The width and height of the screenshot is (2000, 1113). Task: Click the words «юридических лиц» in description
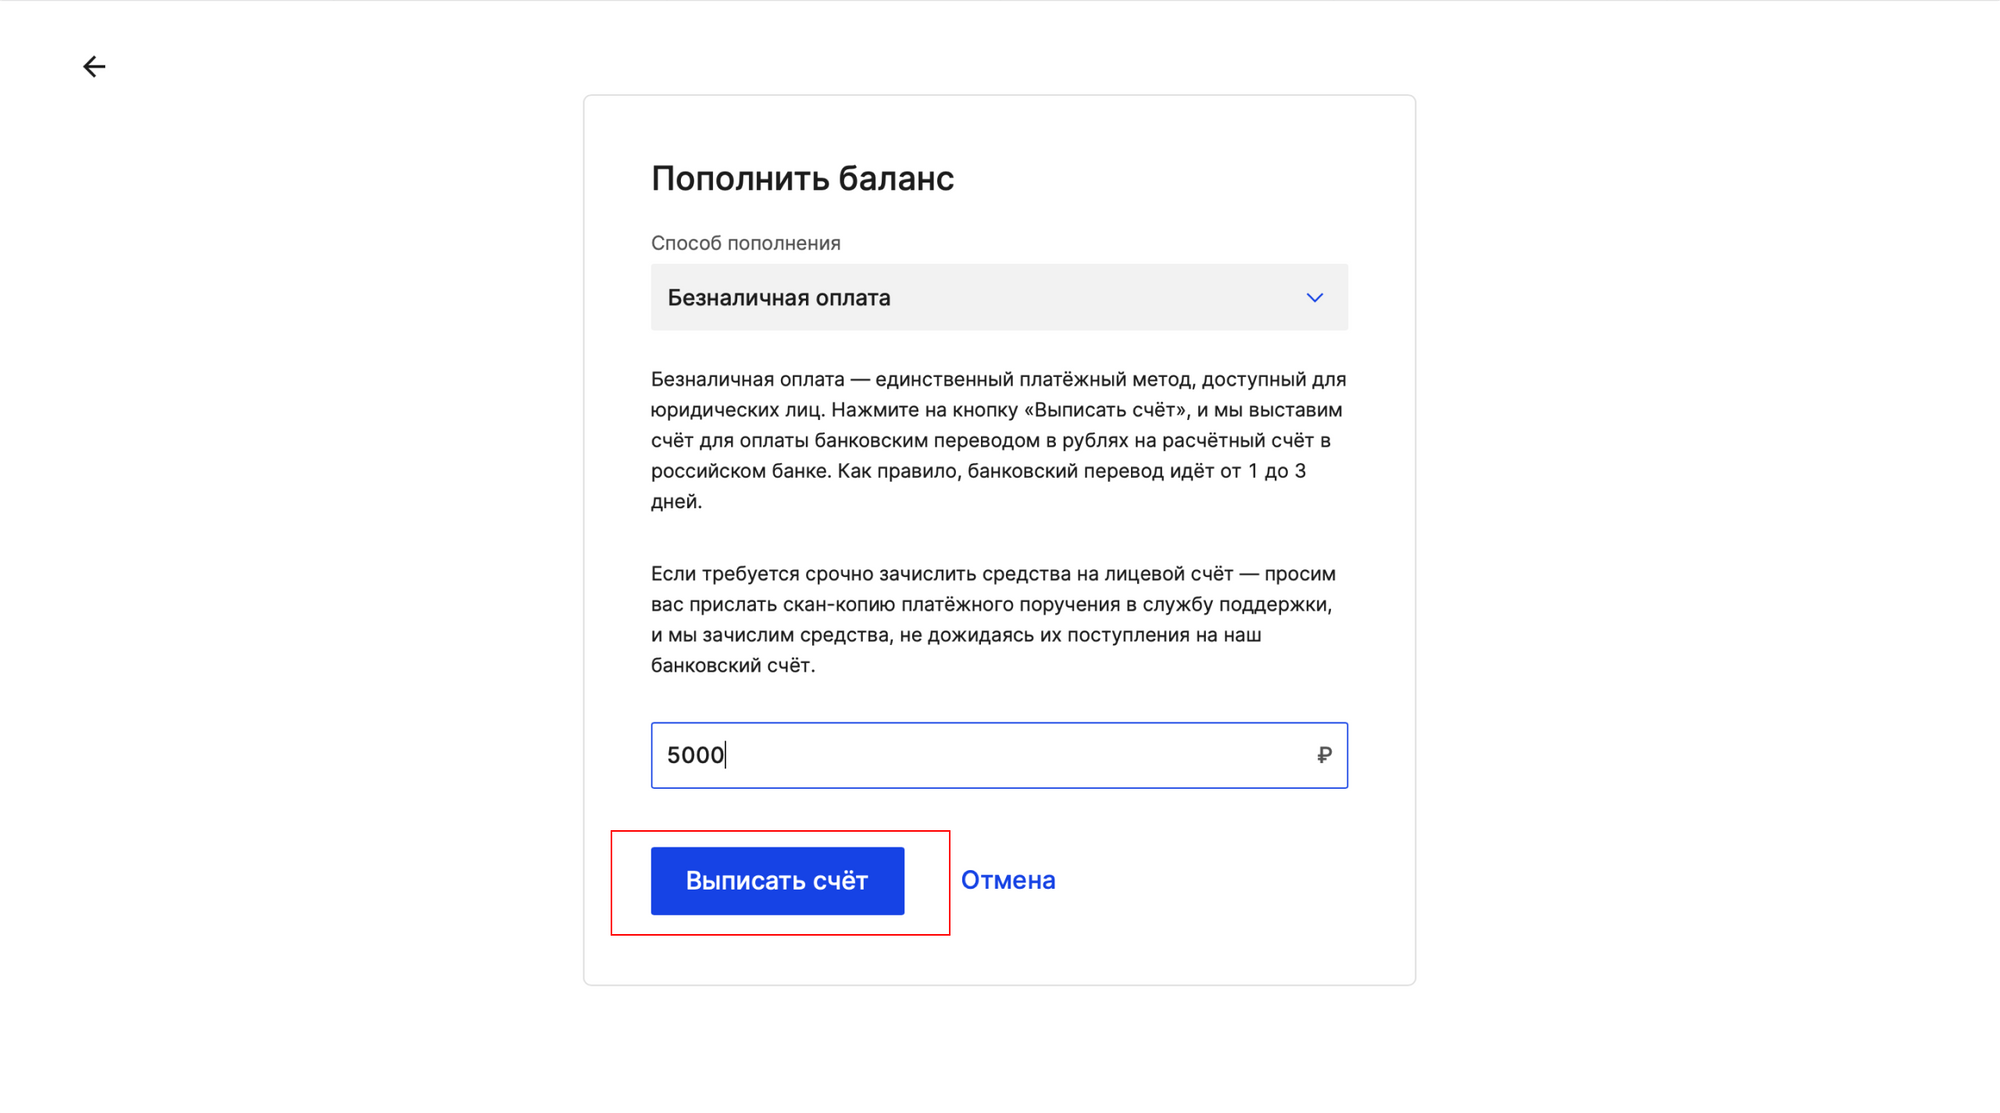click(x=737, y=410)
